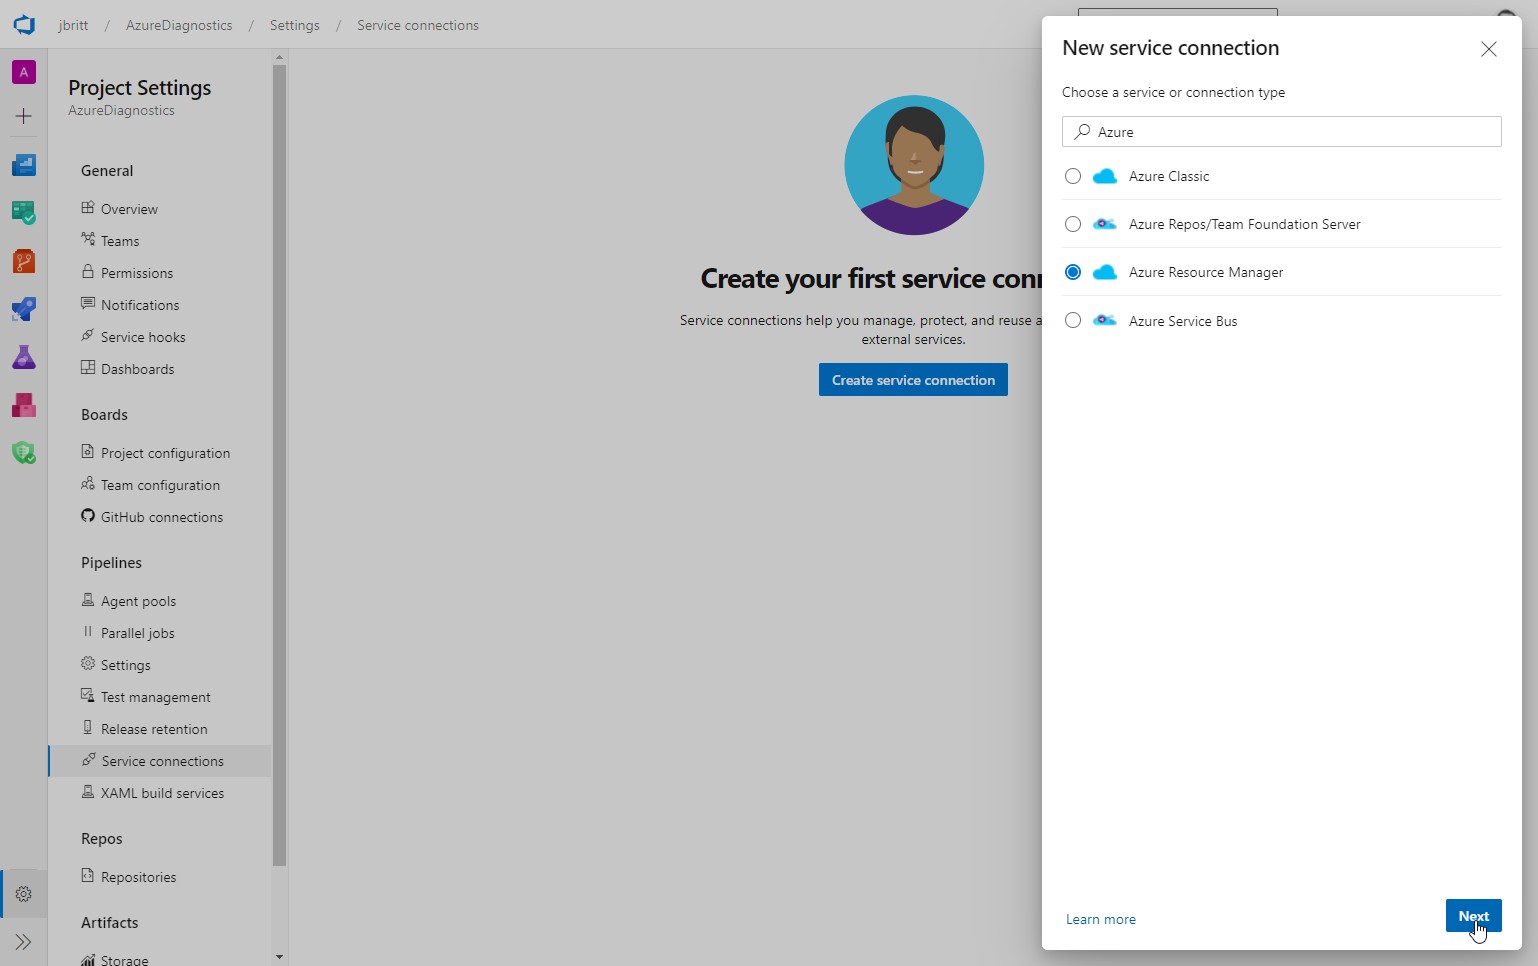Focus the connection type search field
Viewport: 1538px width, 966px height.
pyautogui.click(x=1281, y=132)
